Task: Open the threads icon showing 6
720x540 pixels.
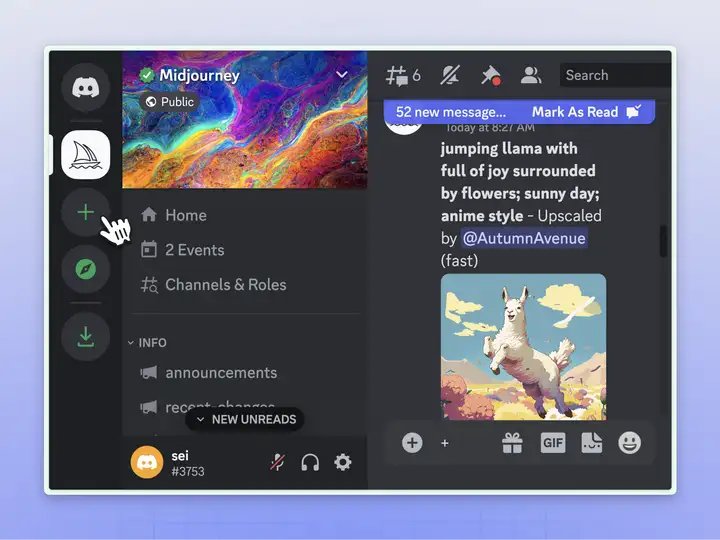Action: 403,75
